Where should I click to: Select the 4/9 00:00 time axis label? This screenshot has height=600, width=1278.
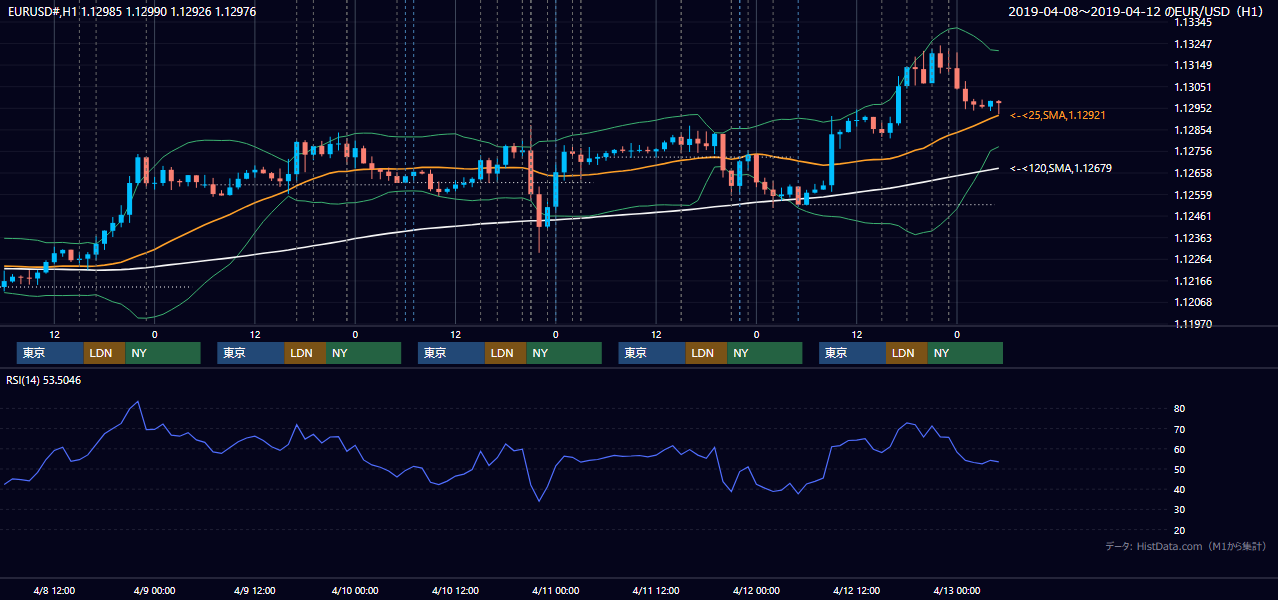(154, 590)
